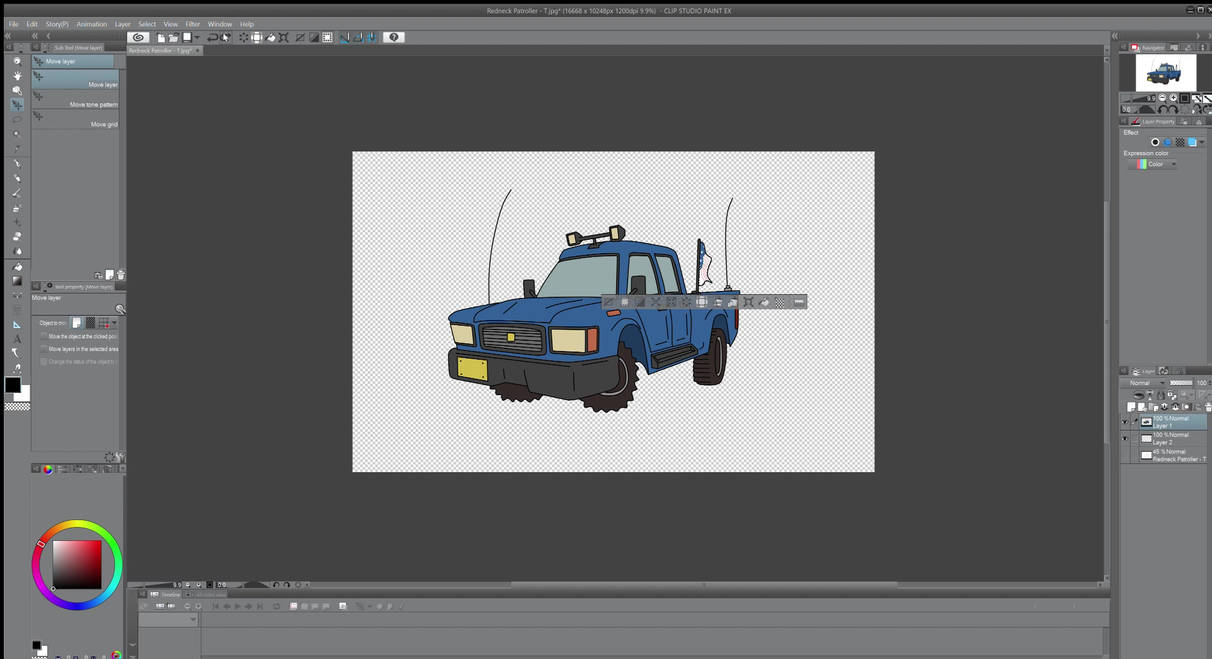Delete sub tool with trash icon

coord(121,275)
